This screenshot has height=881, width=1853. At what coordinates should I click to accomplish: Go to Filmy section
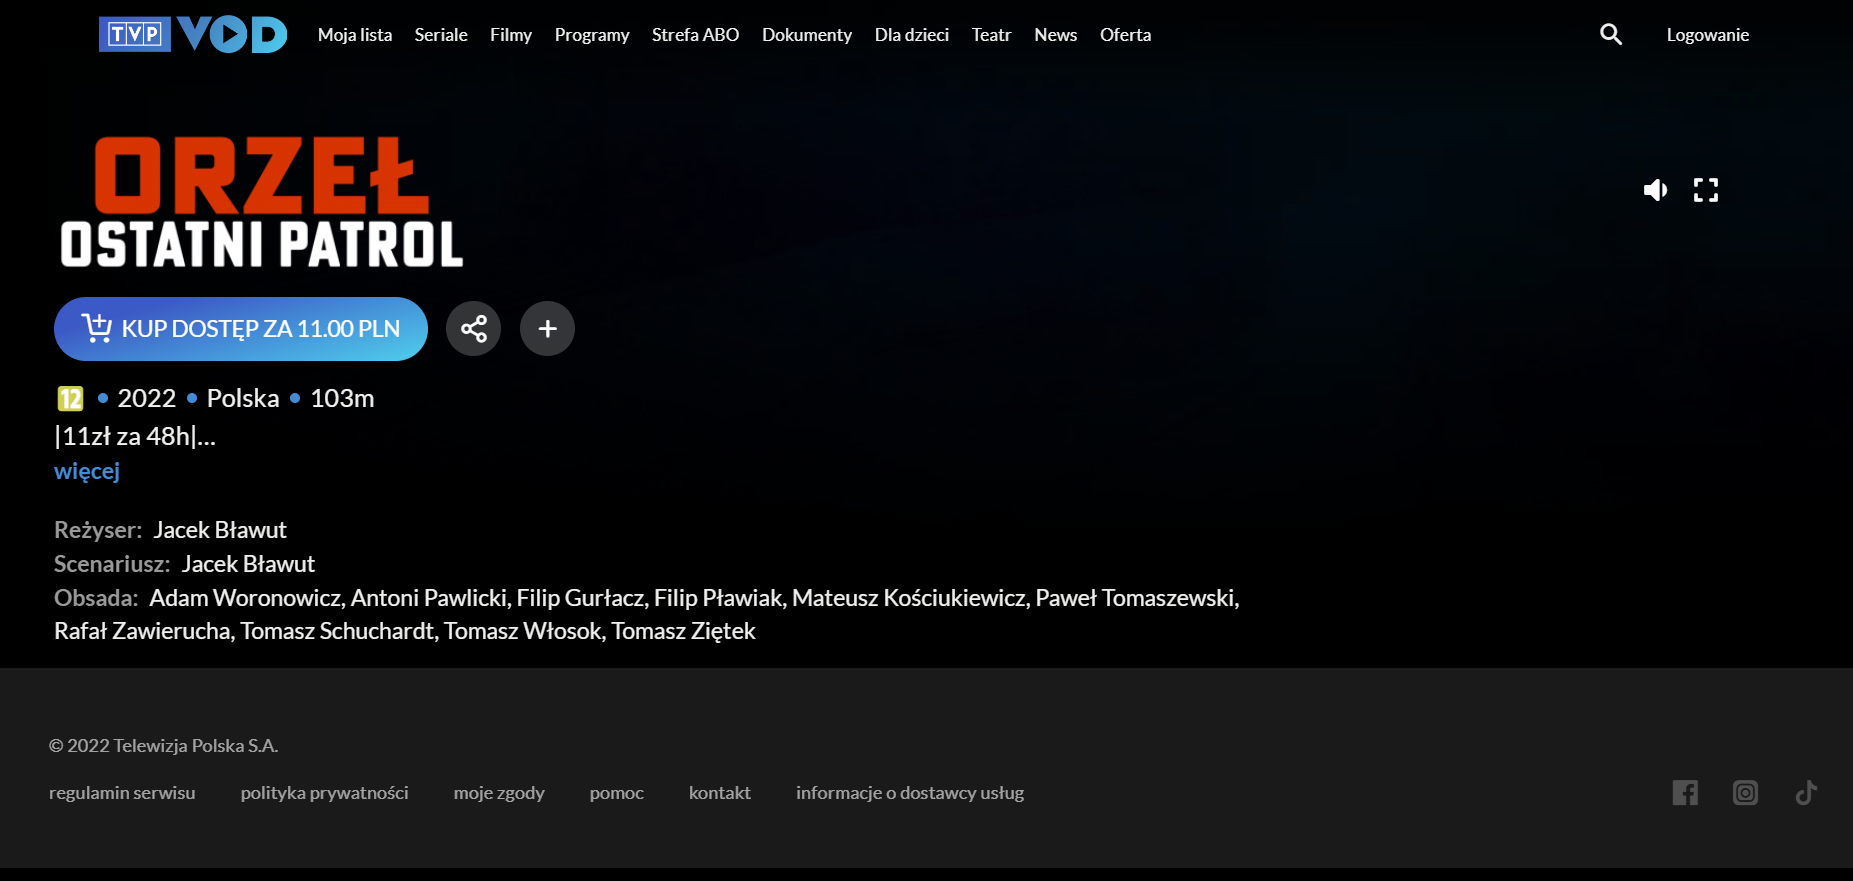511,35
